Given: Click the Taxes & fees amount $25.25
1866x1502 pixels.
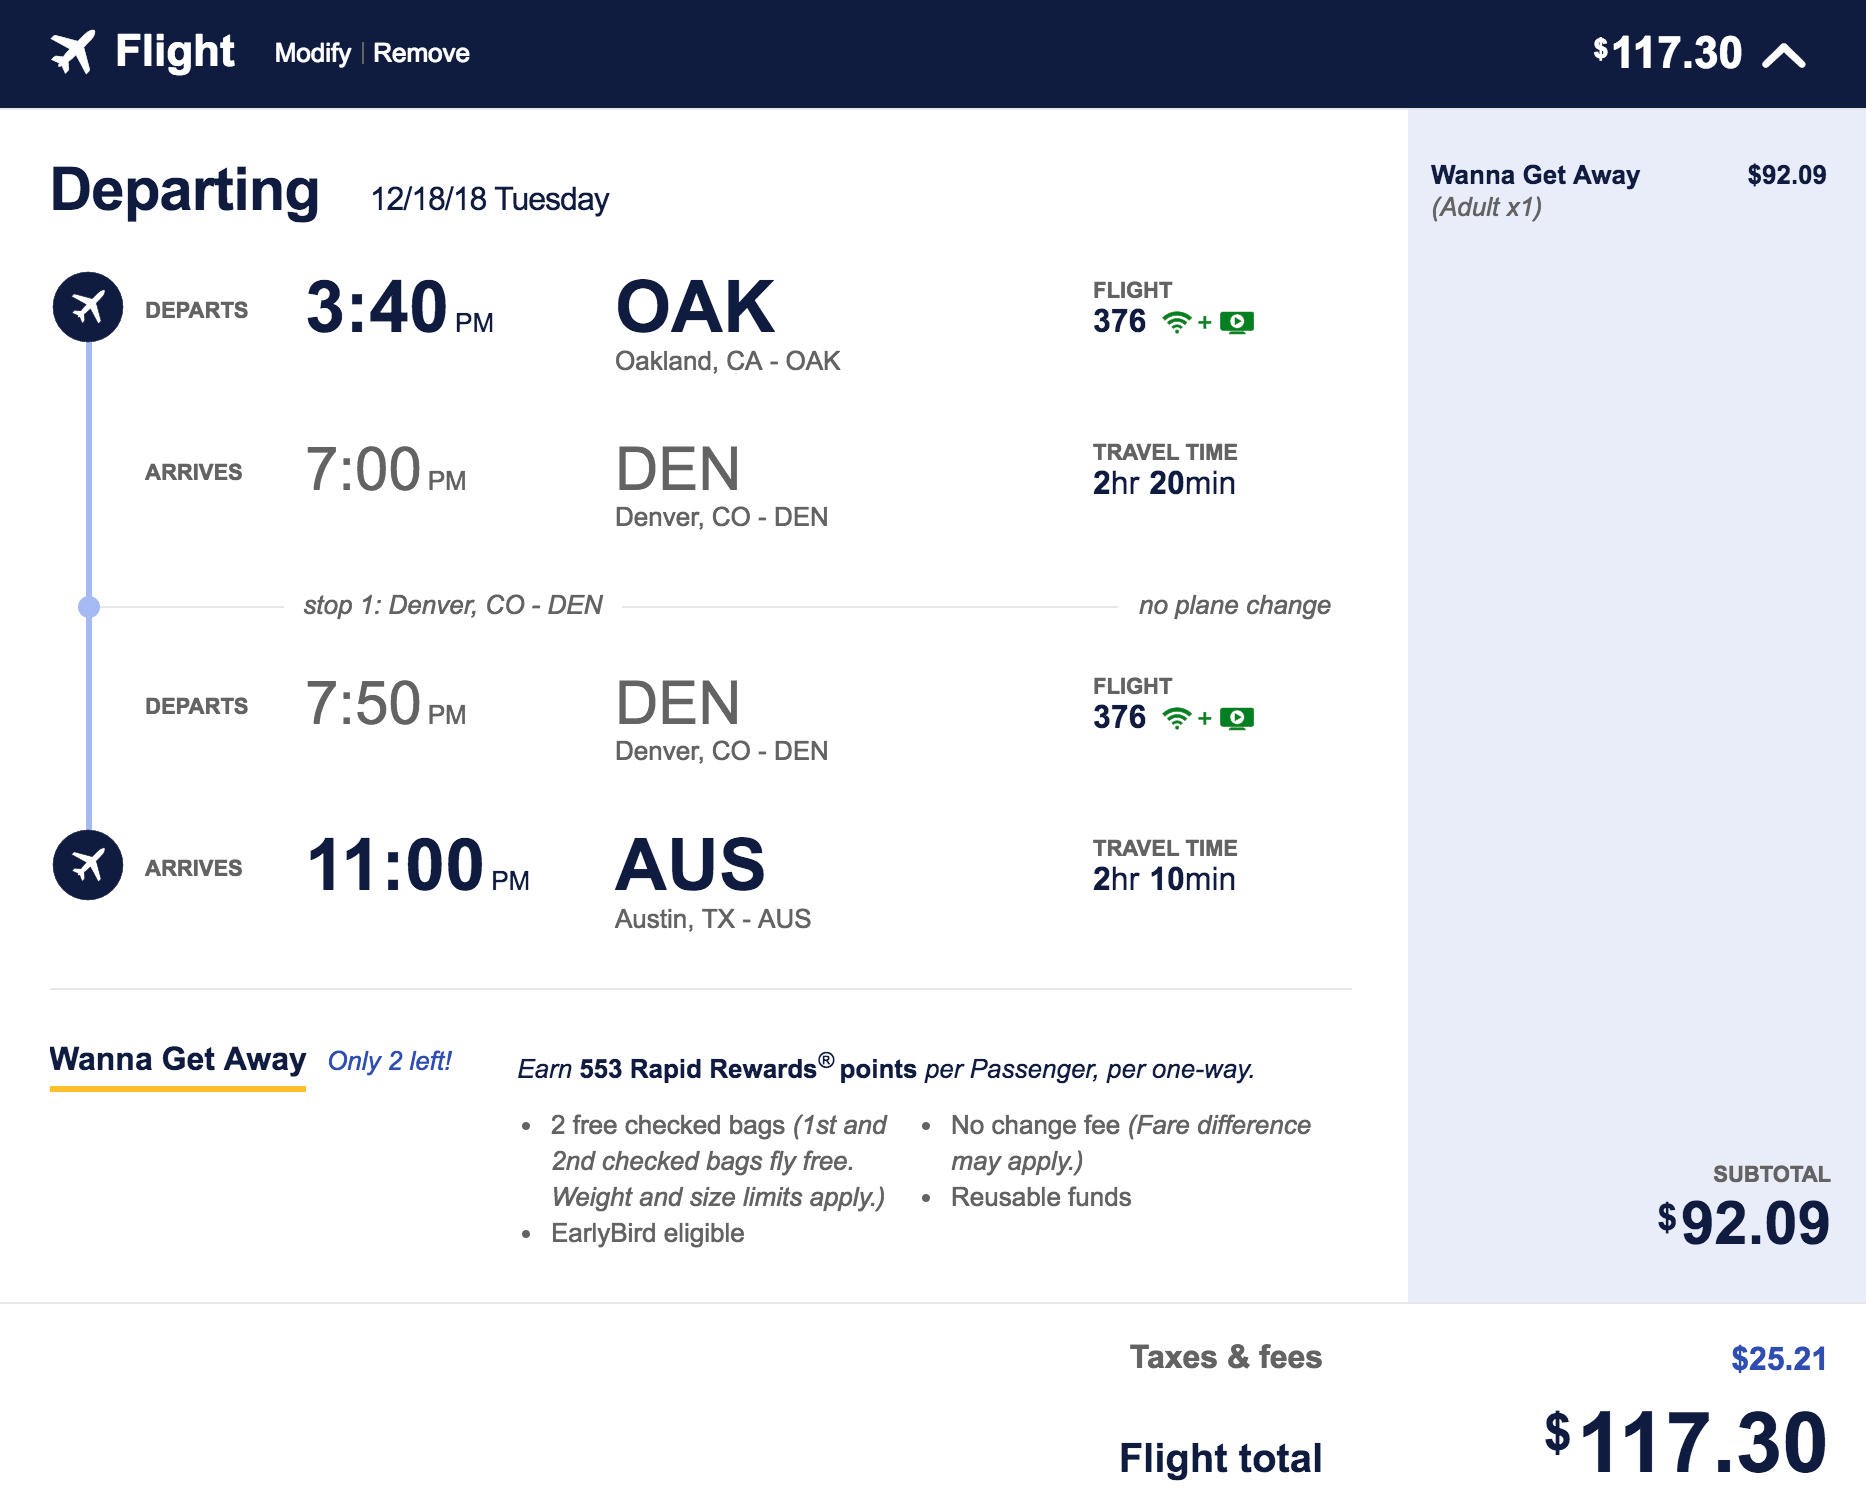Looking at the screenshot, I should [x=1778, y=1358].
